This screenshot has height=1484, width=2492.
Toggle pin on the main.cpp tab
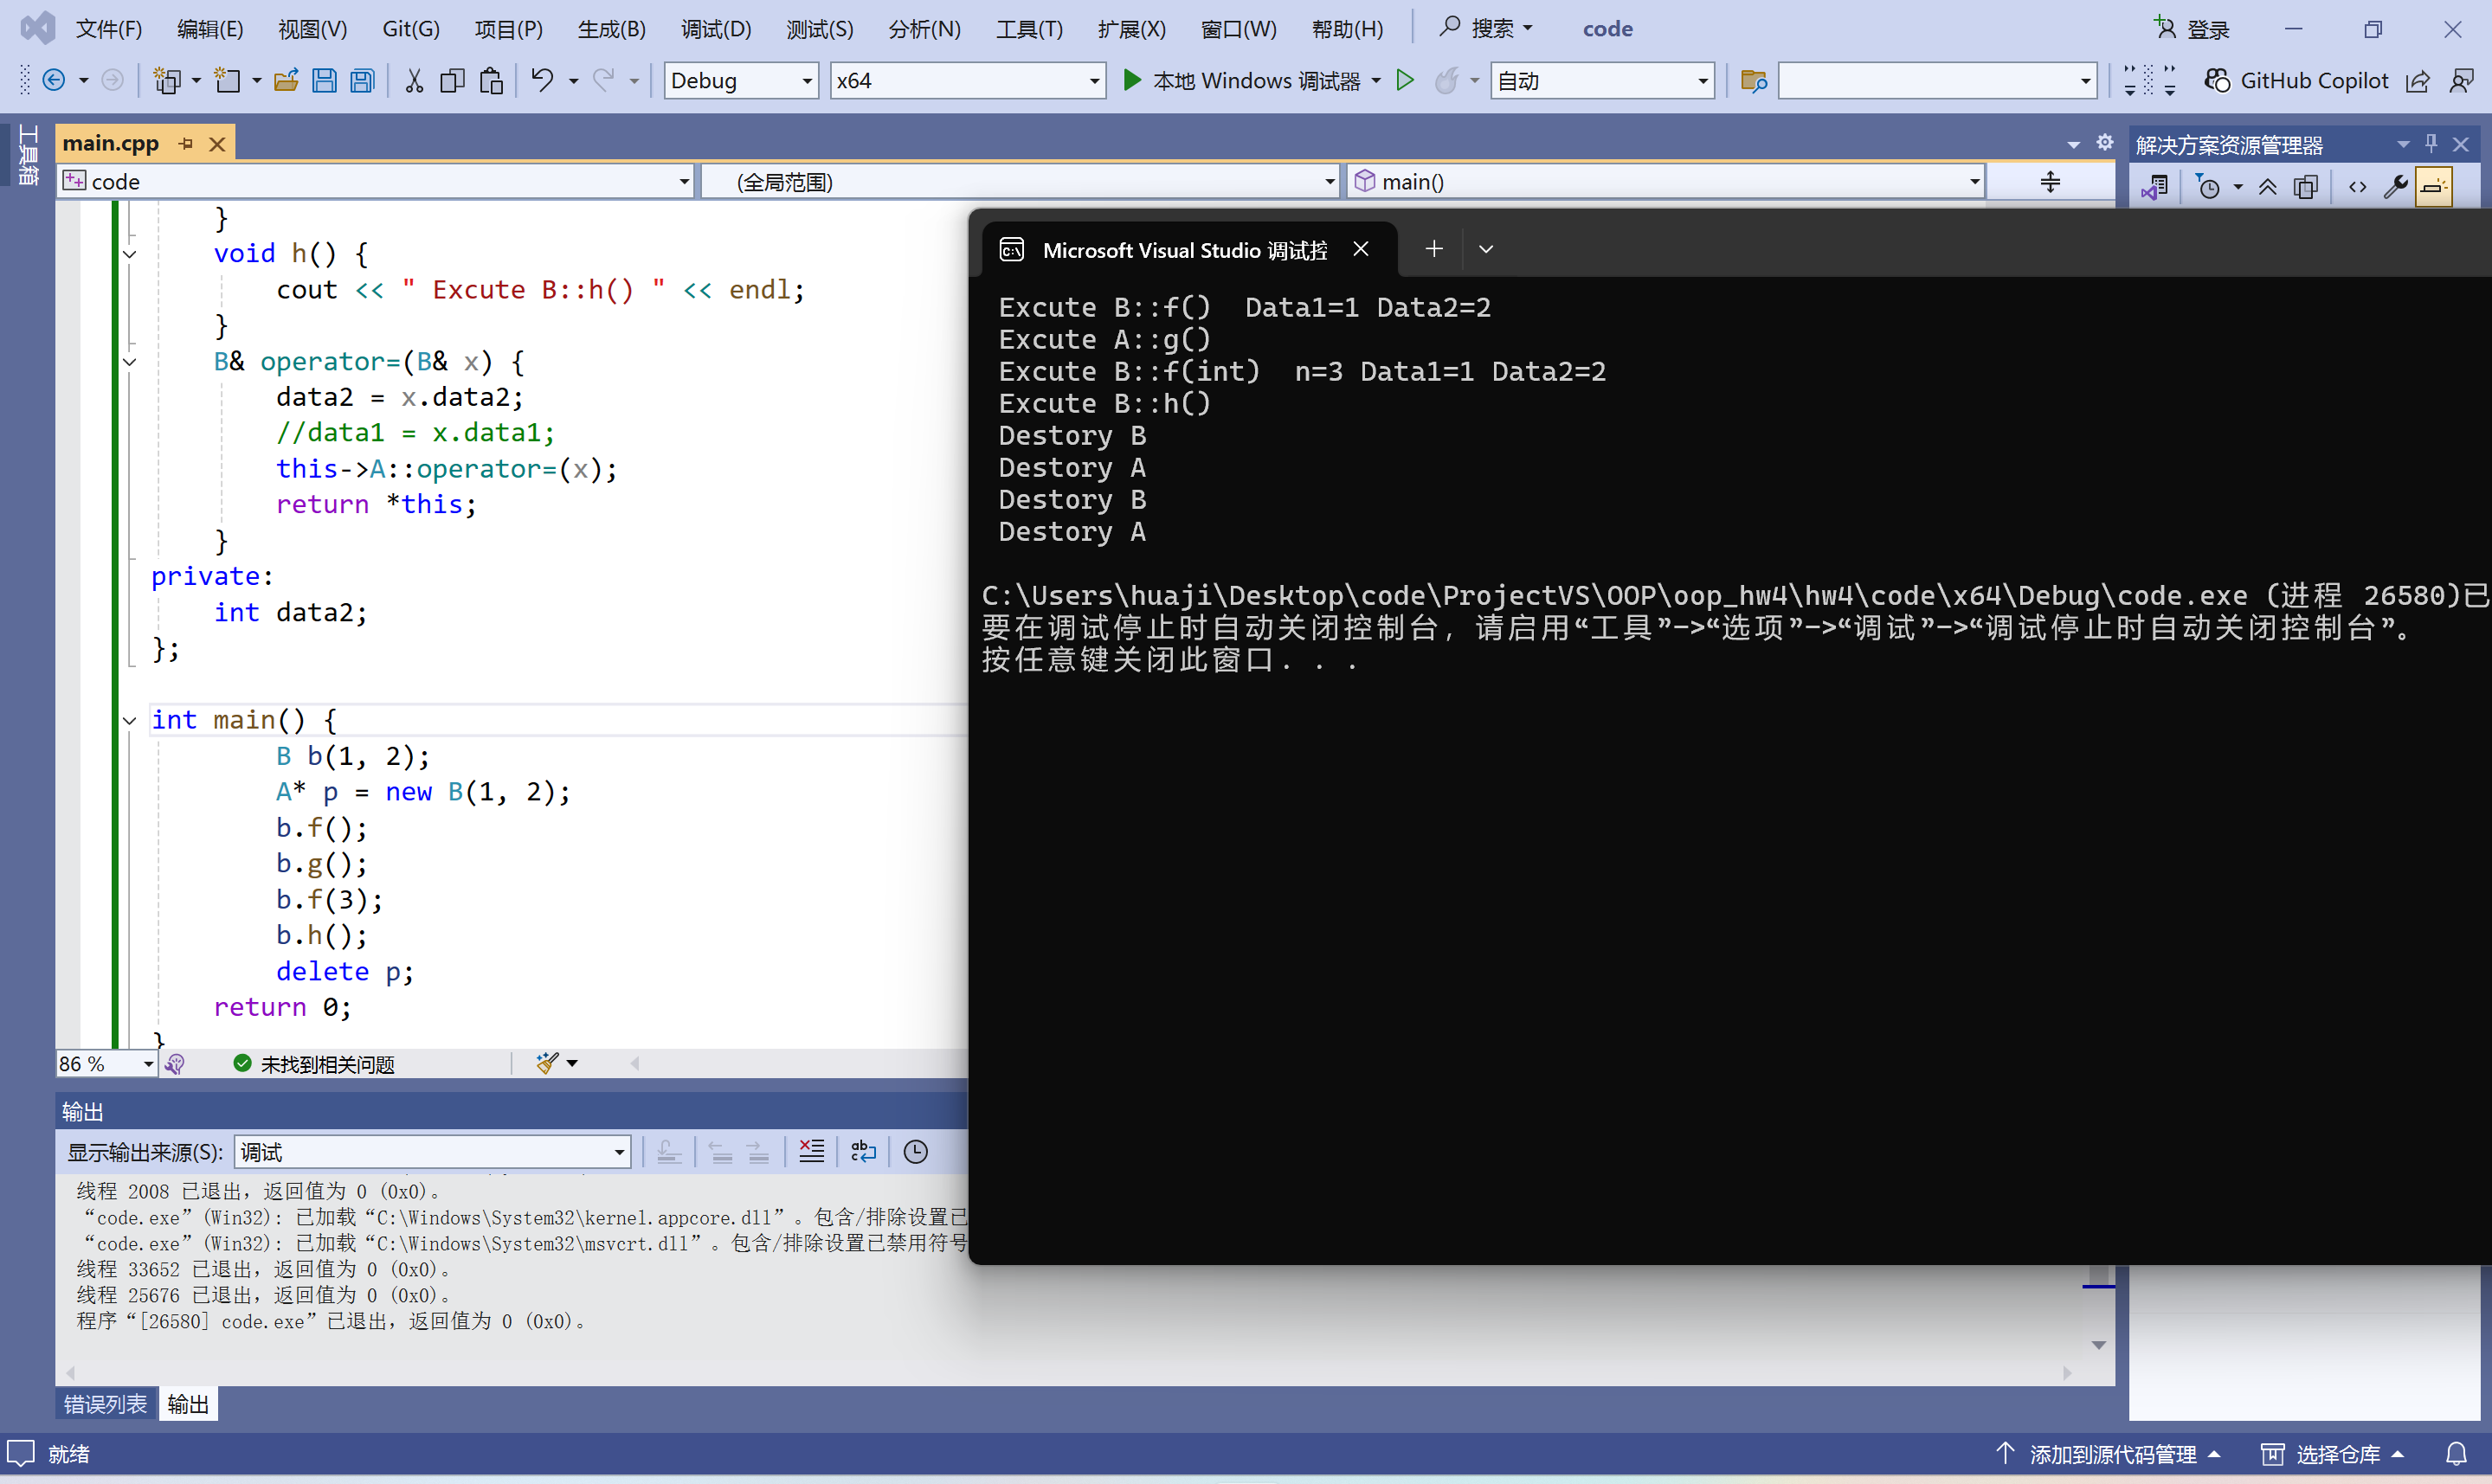pos(186,144)
